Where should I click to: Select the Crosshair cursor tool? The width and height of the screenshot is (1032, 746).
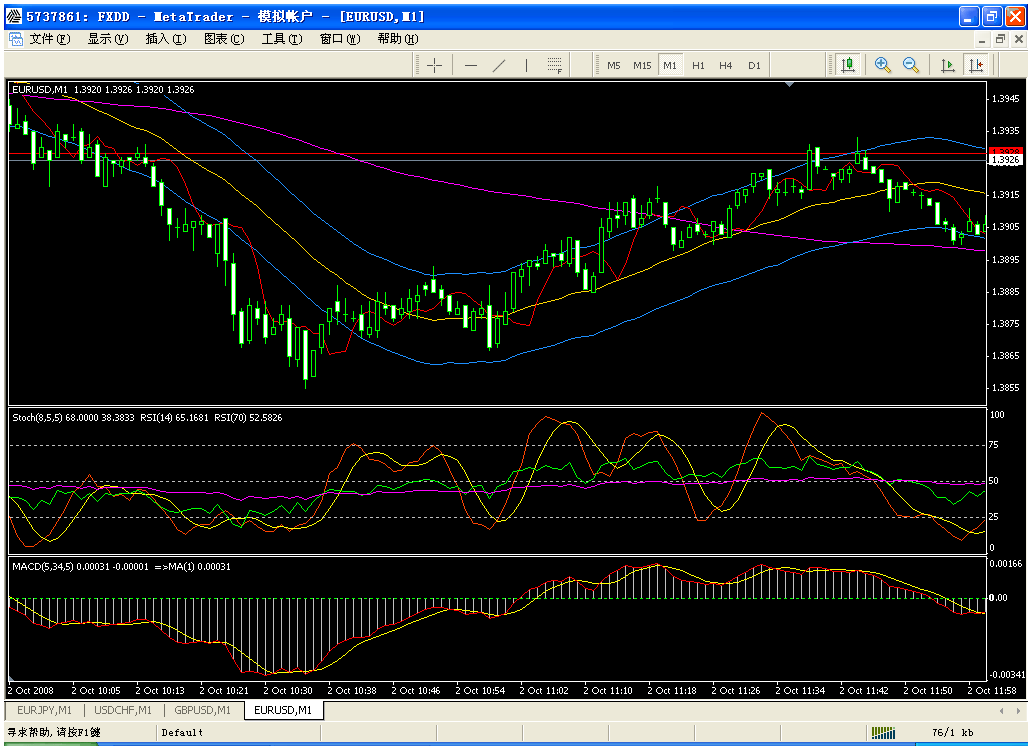[434, 65]
